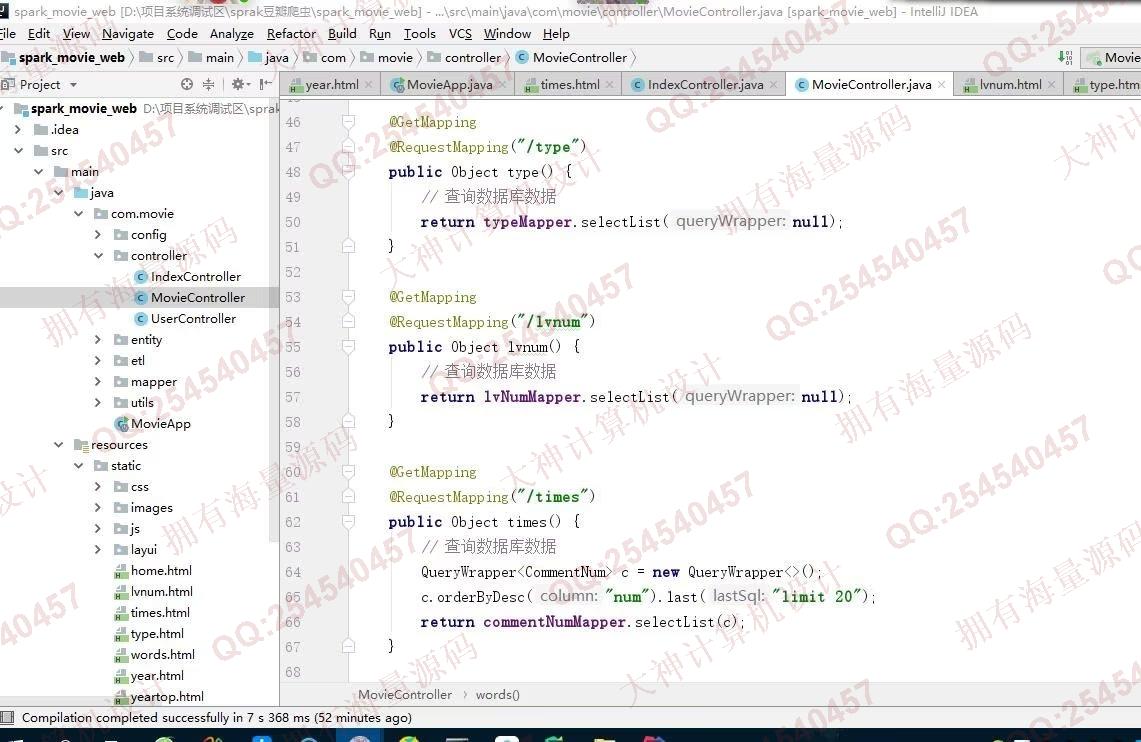Open the Project view dropdown

(x=73, y=85)
